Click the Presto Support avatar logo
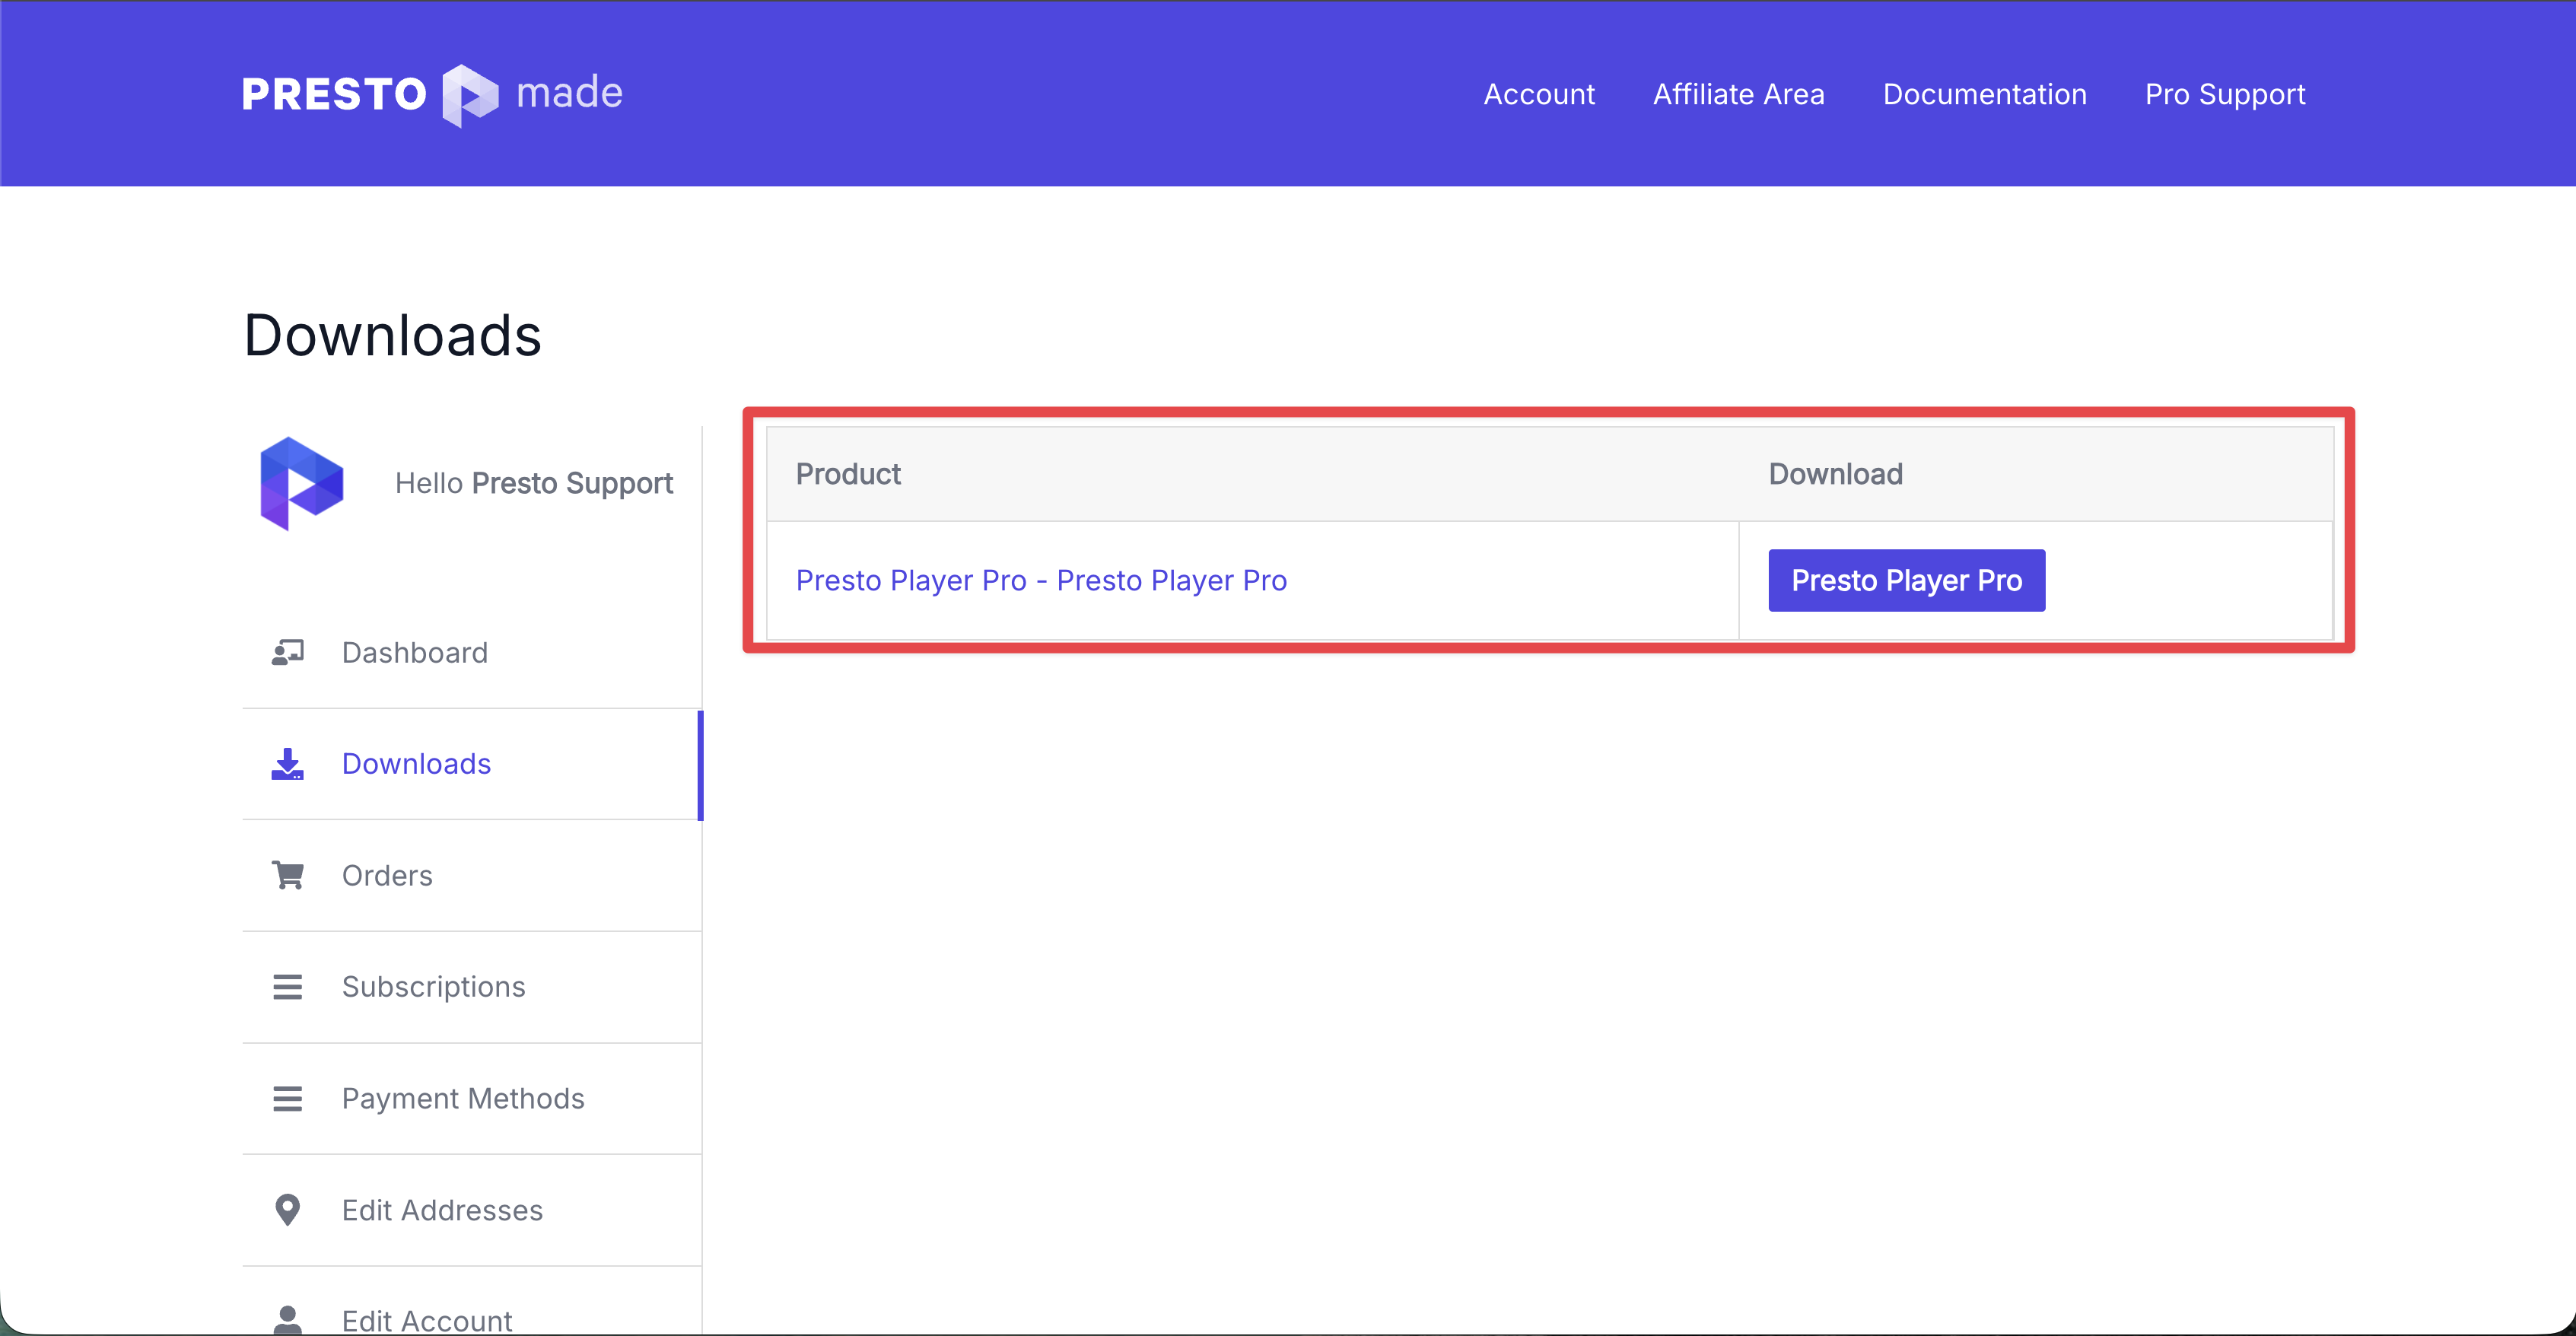Viewport: 2576px width, 1336px height. pyautogui.click(x=301, y=483)
